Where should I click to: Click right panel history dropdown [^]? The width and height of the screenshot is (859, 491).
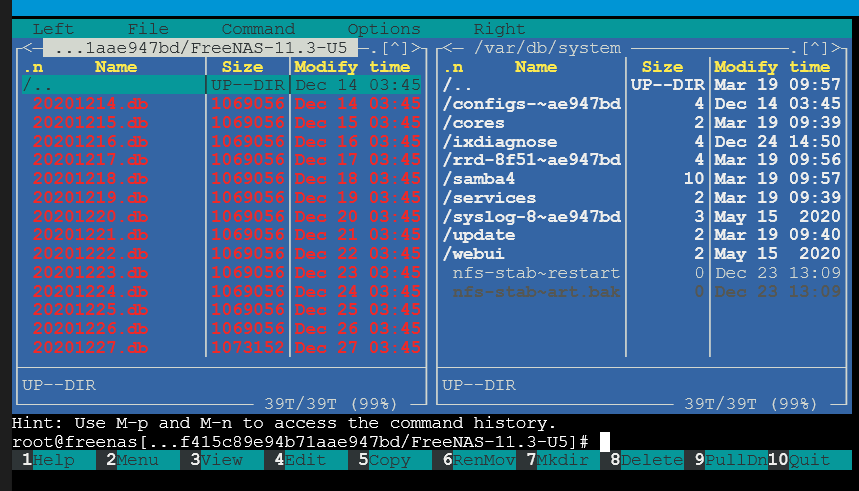tap(815, 48)
